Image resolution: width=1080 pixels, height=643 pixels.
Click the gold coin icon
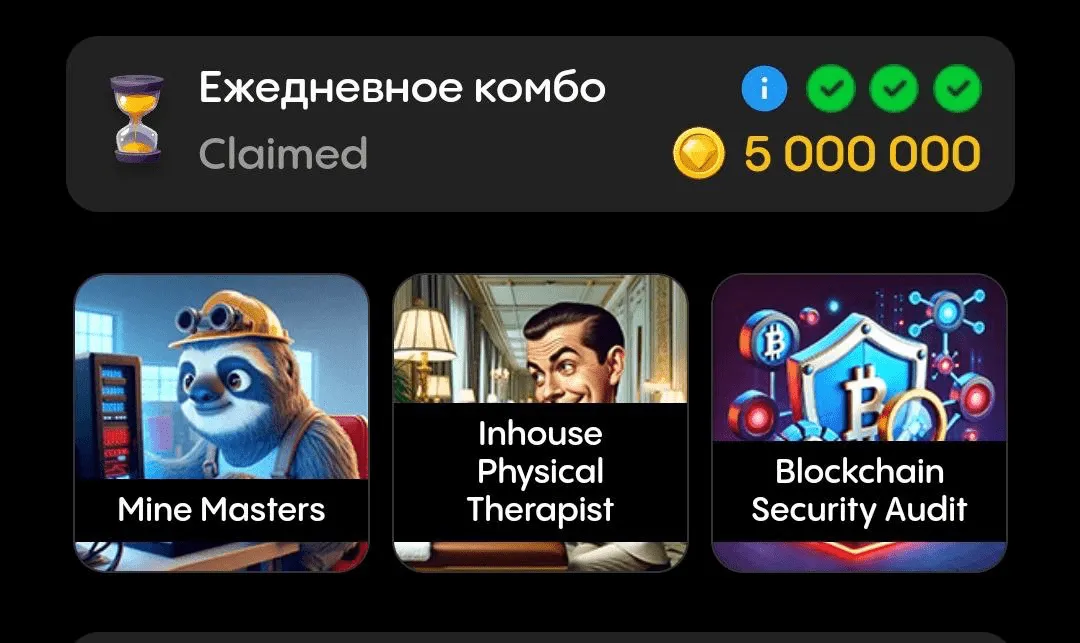698,153
